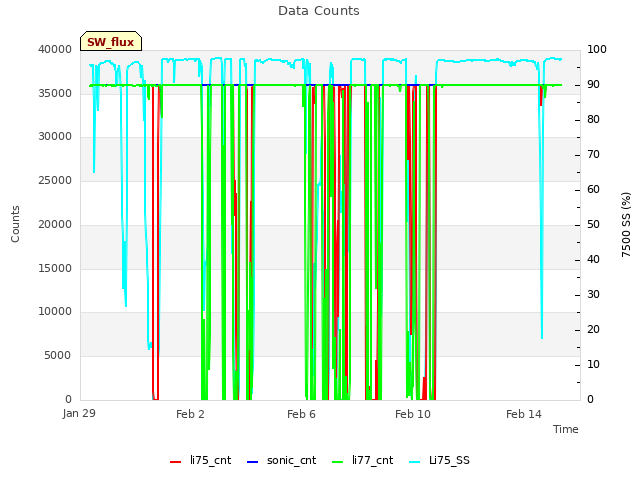The image size is (640, 480).
Task: Click the 30 right axis value
Action: (x=593, y=295)
